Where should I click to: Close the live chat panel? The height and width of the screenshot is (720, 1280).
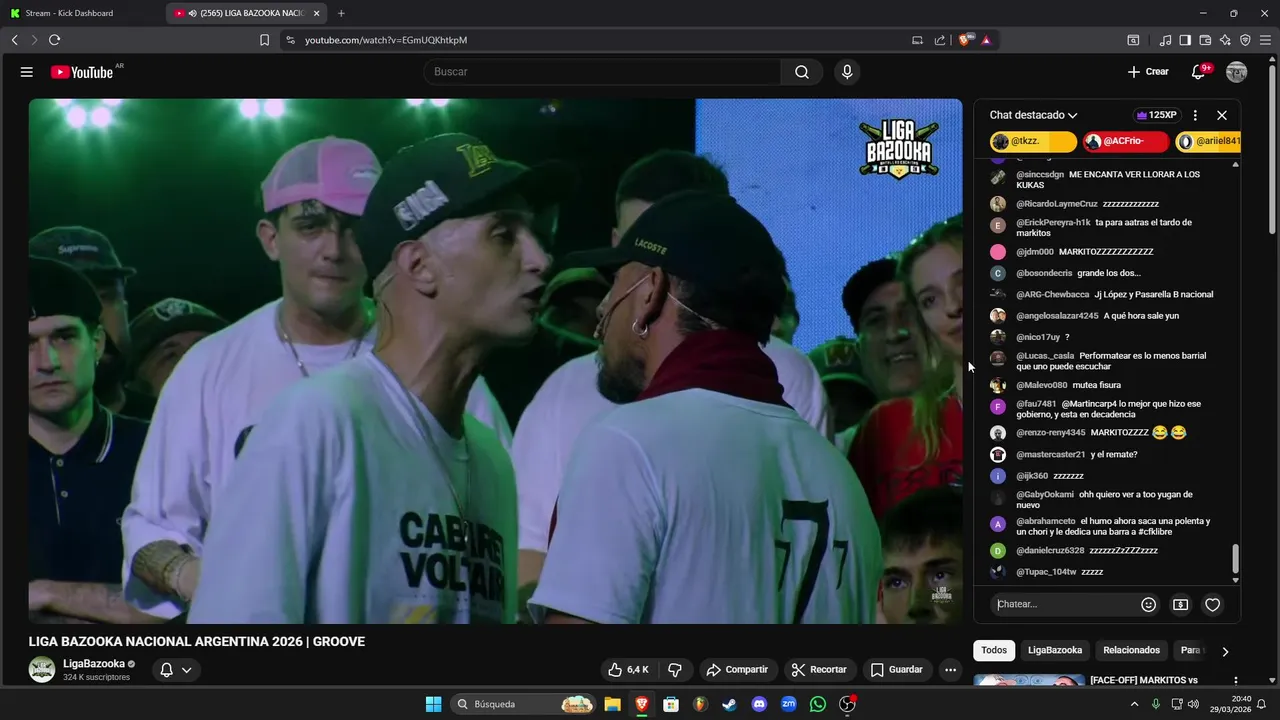pyautogui.click(x=1222, y=115)
